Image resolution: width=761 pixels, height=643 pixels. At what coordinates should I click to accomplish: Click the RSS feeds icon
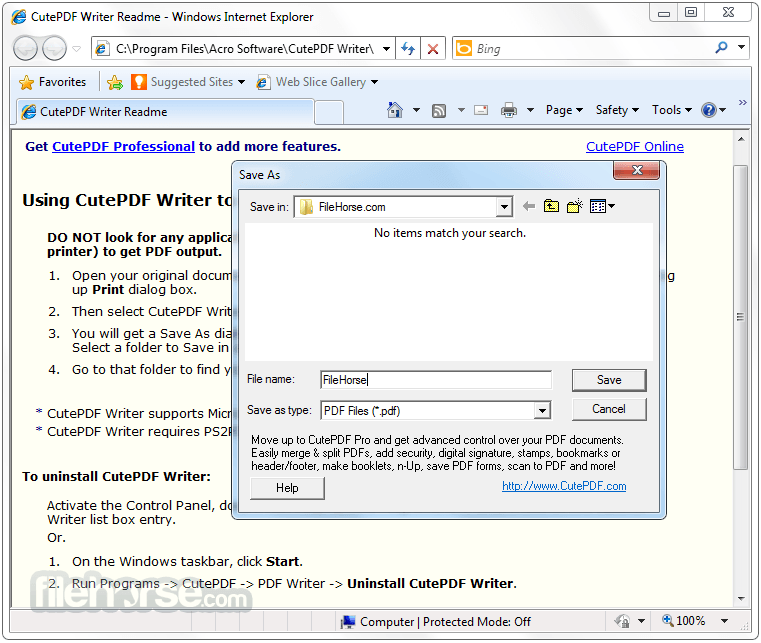439,111
